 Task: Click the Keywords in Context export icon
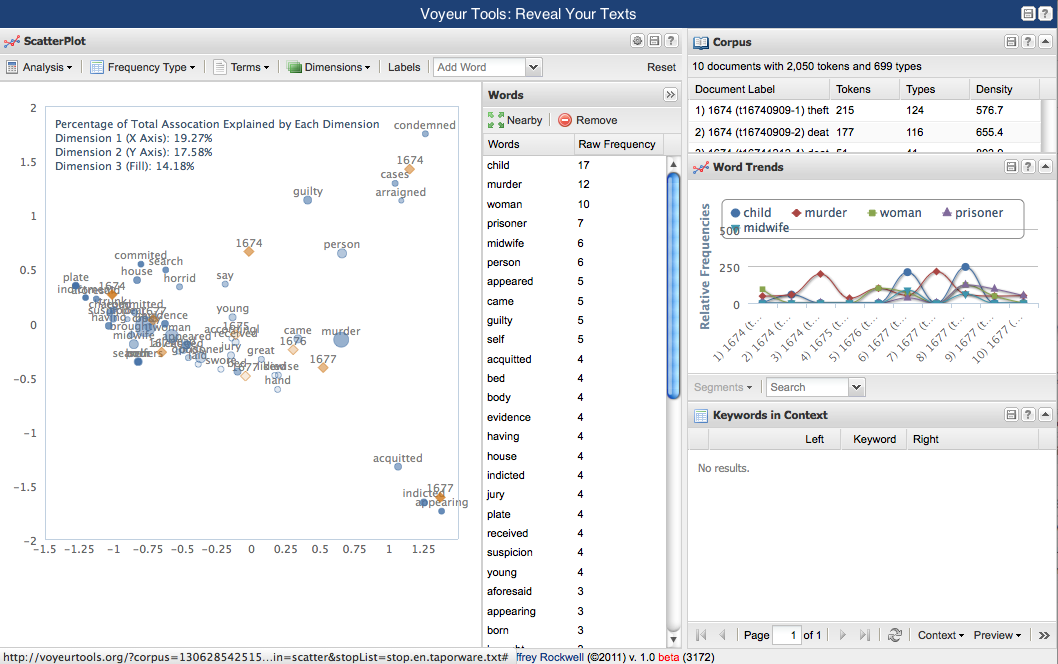(x=1011, y=415)
